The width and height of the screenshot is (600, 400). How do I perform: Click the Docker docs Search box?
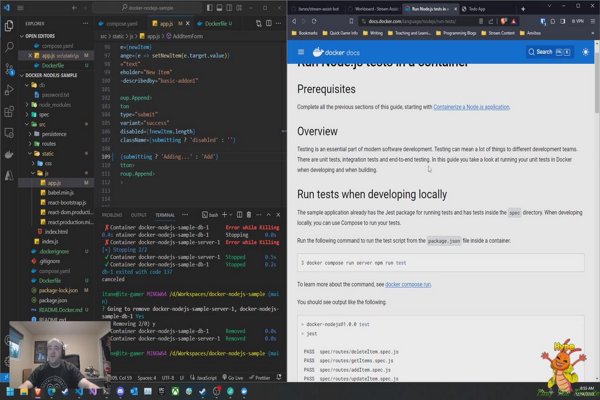tap(549, 52)
